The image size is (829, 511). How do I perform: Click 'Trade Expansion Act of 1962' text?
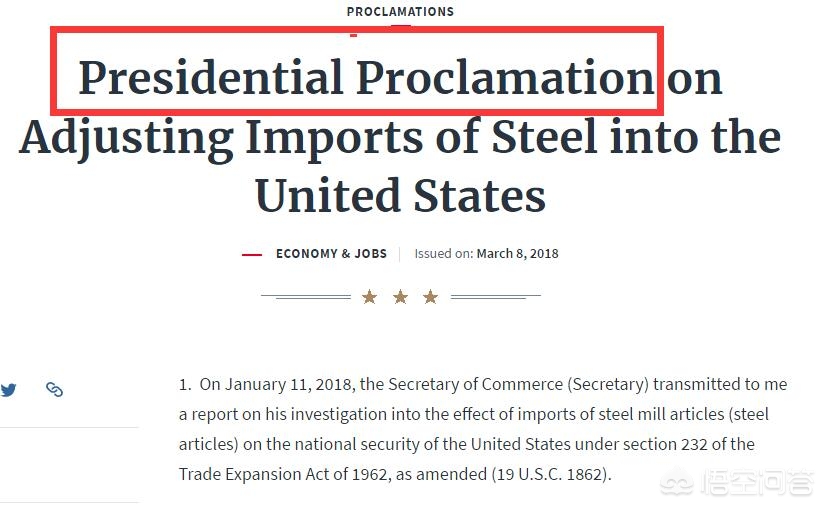point(283,474)
